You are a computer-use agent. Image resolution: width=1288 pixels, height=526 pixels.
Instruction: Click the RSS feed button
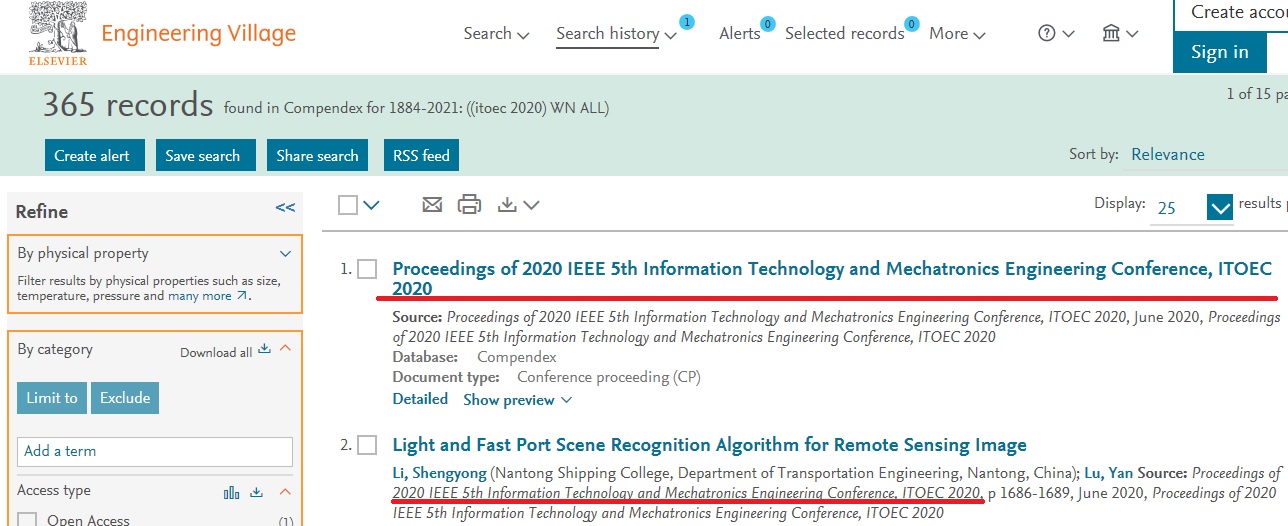tap(421, 155)
